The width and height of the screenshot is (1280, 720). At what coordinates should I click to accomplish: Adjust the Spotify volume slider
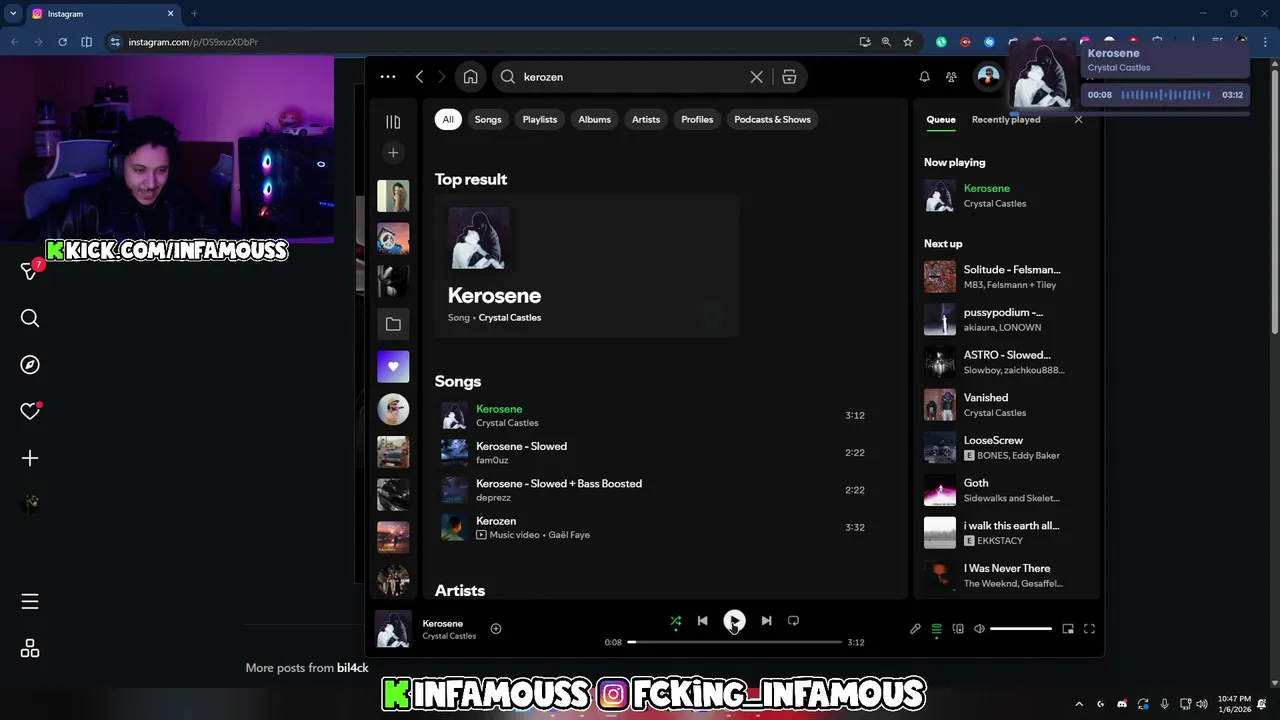click(x=1021, y=629)
